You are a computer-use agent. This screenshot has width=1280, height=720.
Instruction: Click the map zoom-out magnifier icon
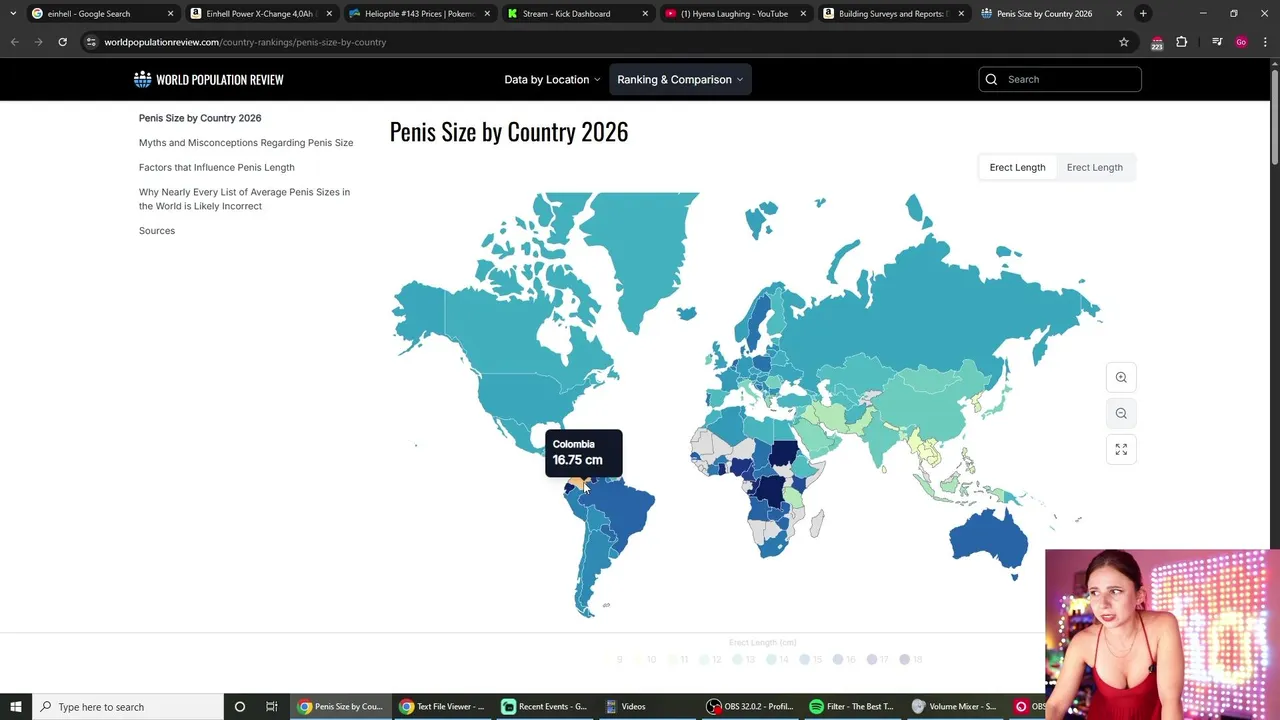[1121, 413]
